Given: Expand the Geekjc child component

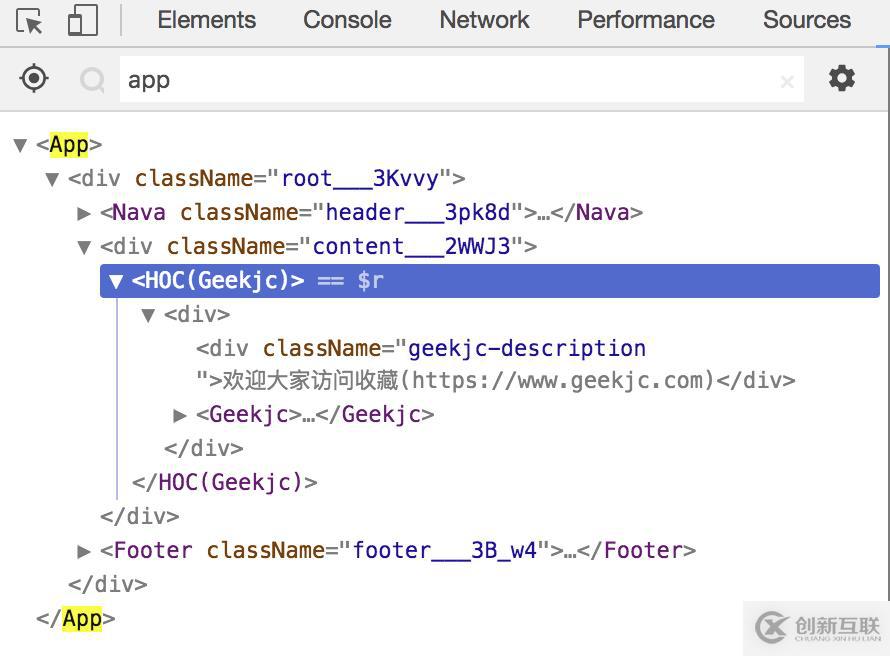Looking at the screenshot, I should click(180, 415).
